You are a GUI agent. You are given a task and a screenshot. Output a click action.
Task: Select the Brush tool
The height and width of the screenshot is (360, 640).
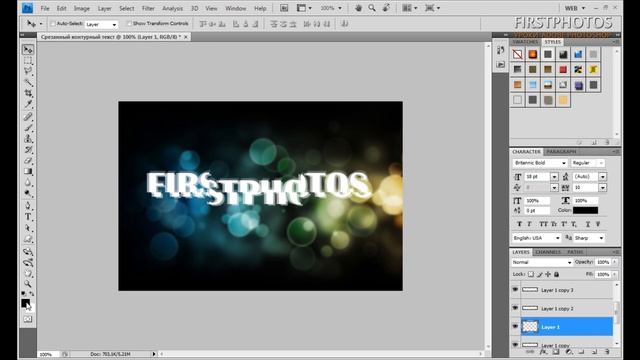coord(28,128)
